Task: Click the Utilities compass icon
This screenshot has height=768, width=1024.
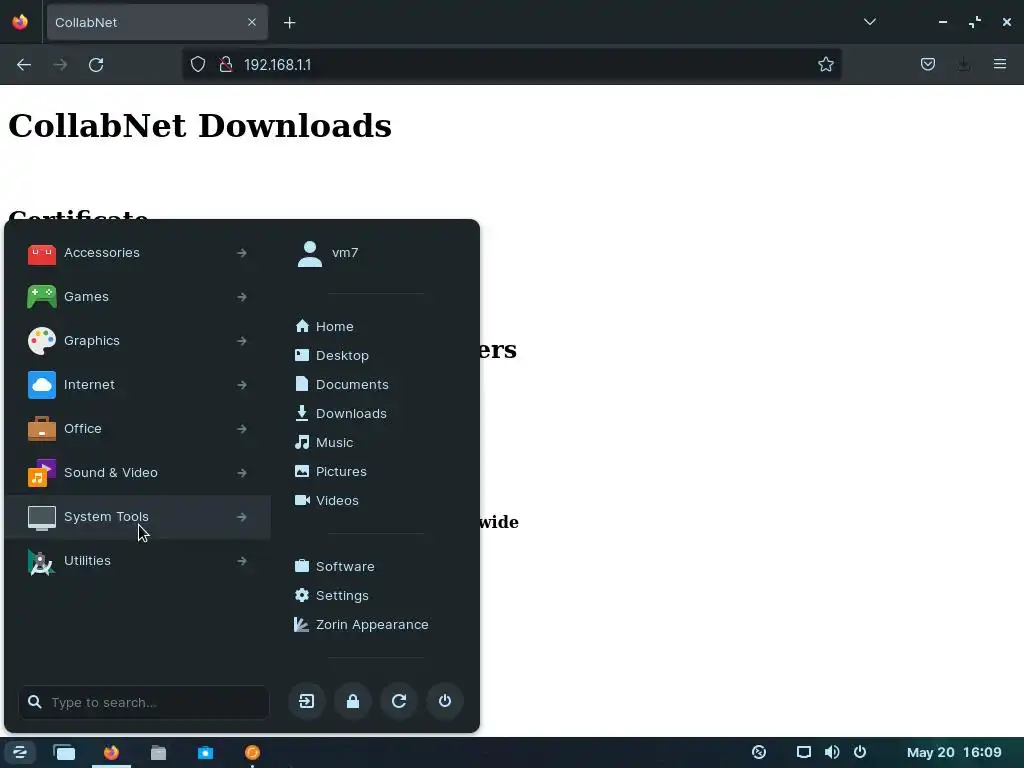Action: point(42,562)
